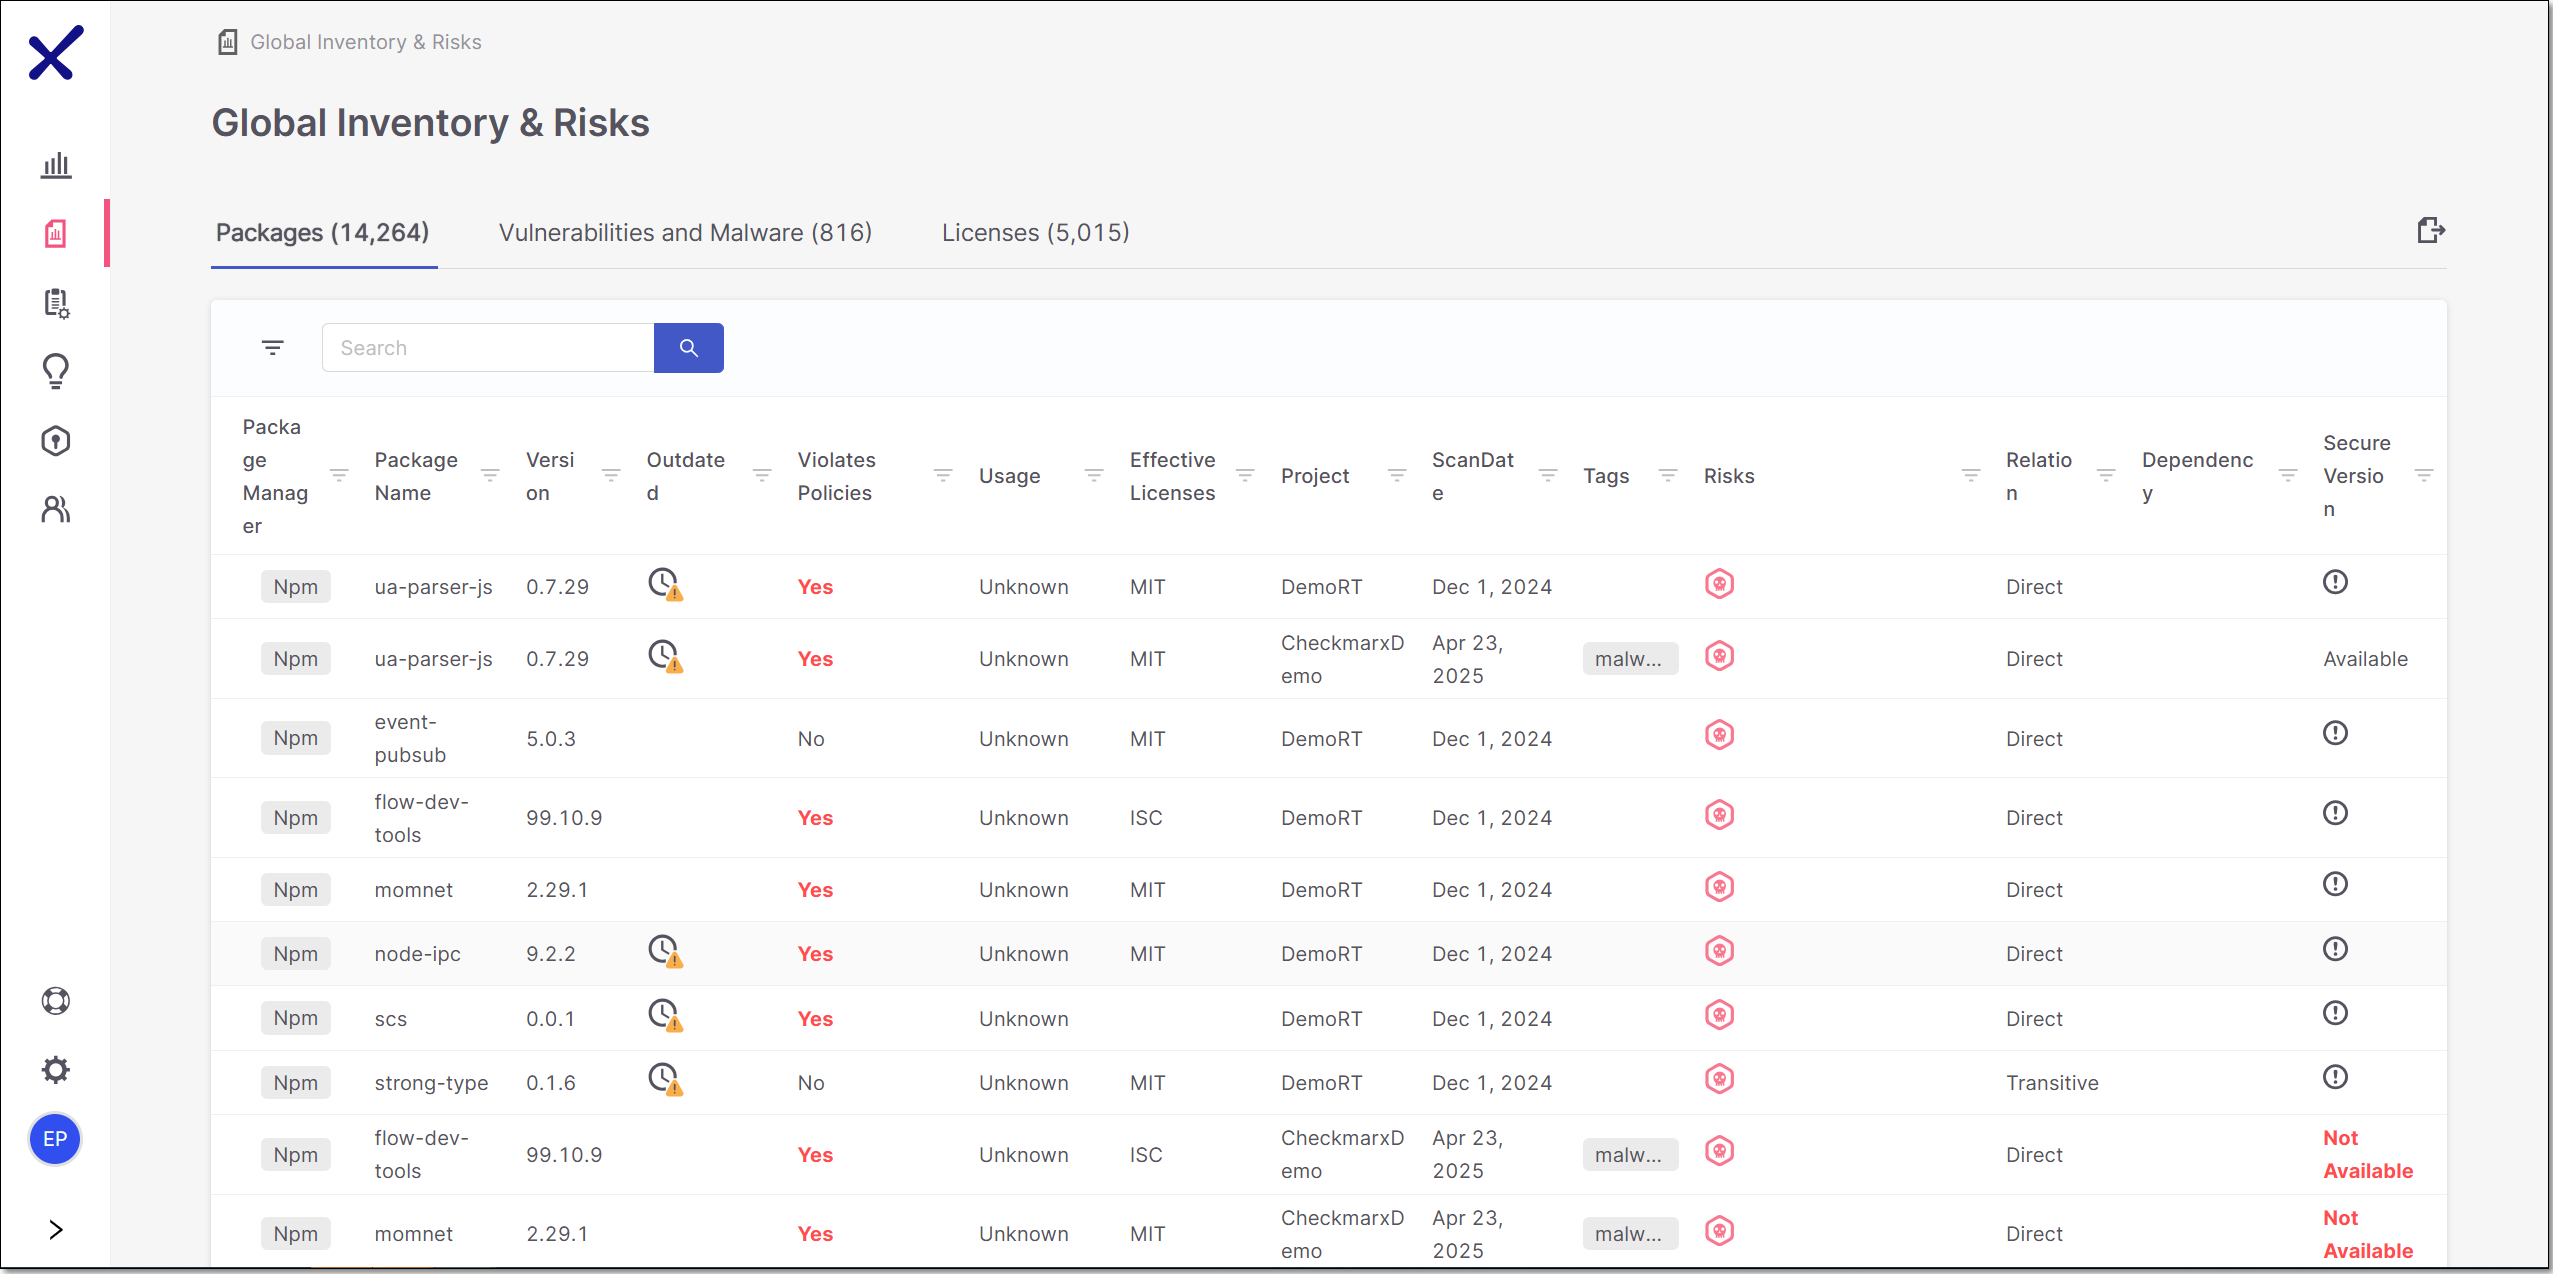Open Usage column filter
The height and width of the screenshot is (1274, 2553).
click(x=1094, y=475)
